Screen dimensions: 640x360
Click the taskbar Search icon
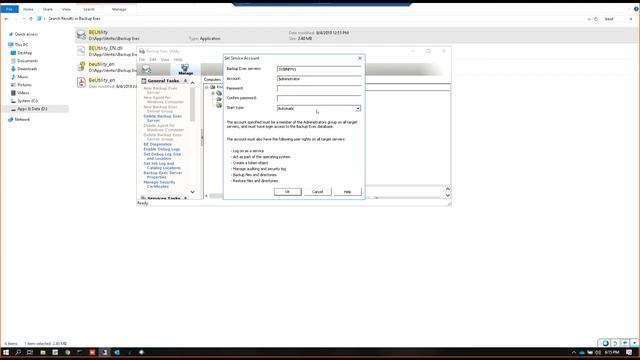[x=18, y=352]
